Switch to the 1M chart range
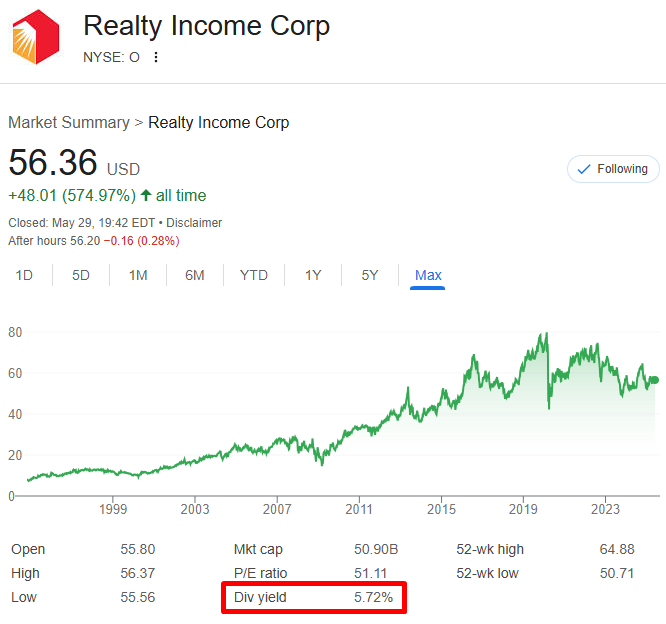This screenshot has width=666, height=624. tap(138, 275)
